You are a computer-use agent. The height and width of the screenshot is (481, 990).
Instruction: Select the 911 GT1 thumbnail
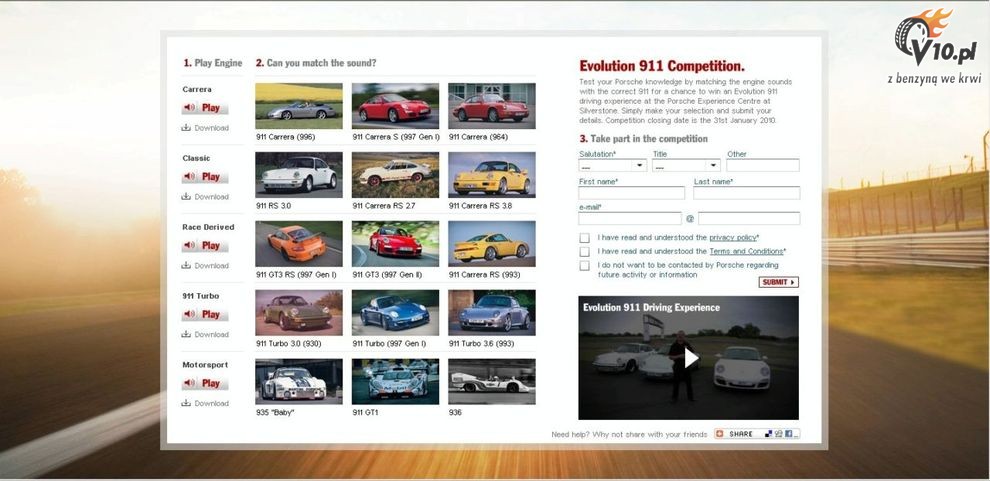point(395,381)
